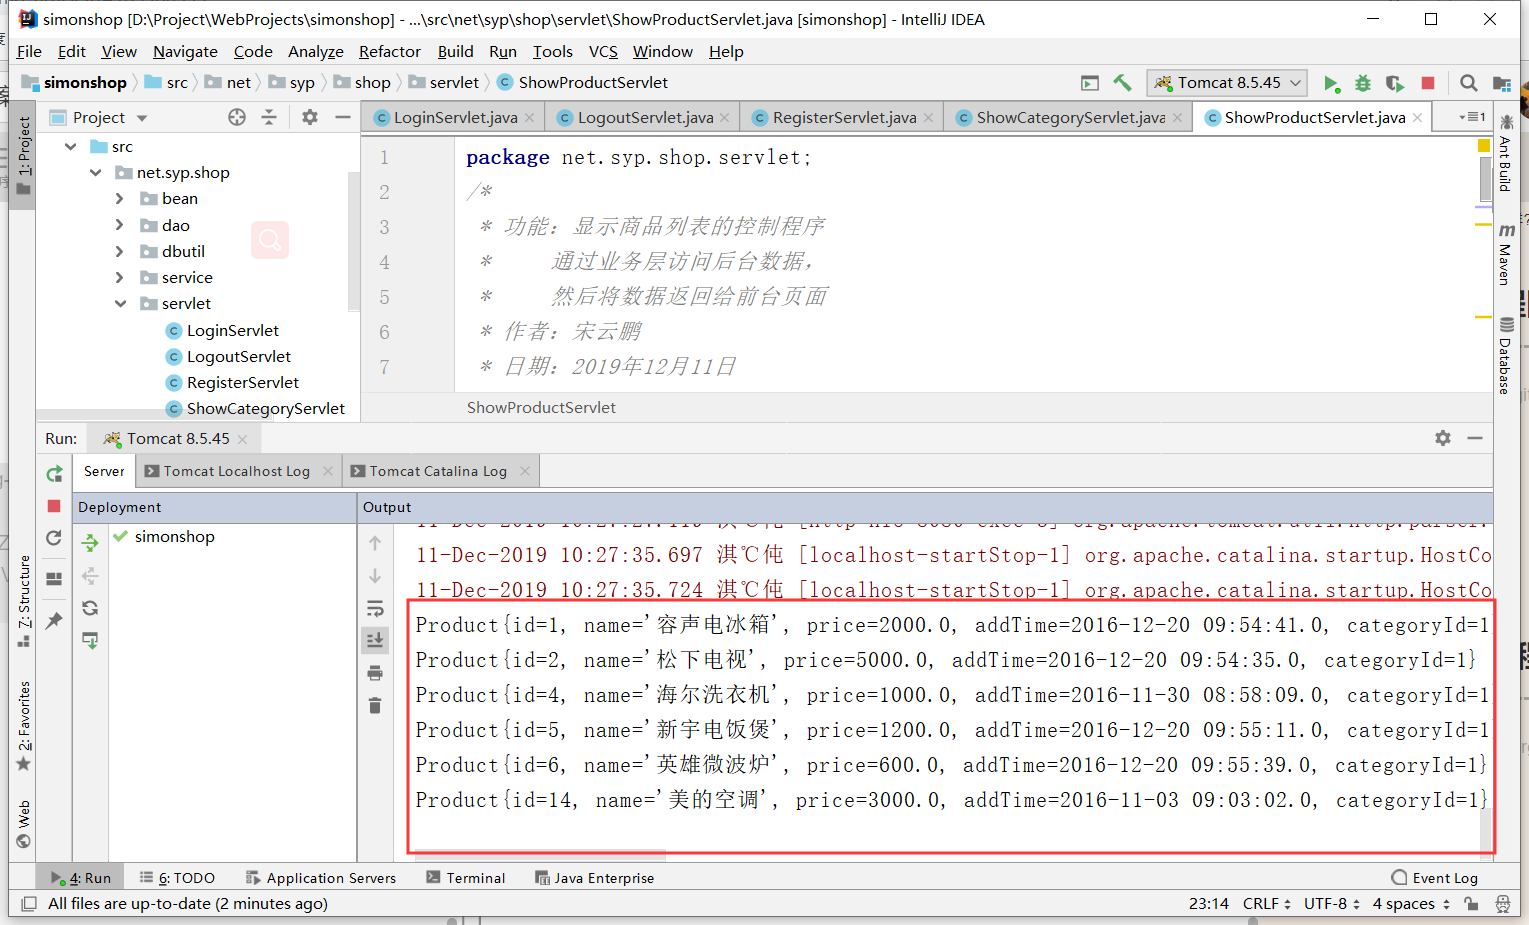Clear all console output trash icon
The width and height of the screenshot is (1529, 925).
tap(375, 705)
